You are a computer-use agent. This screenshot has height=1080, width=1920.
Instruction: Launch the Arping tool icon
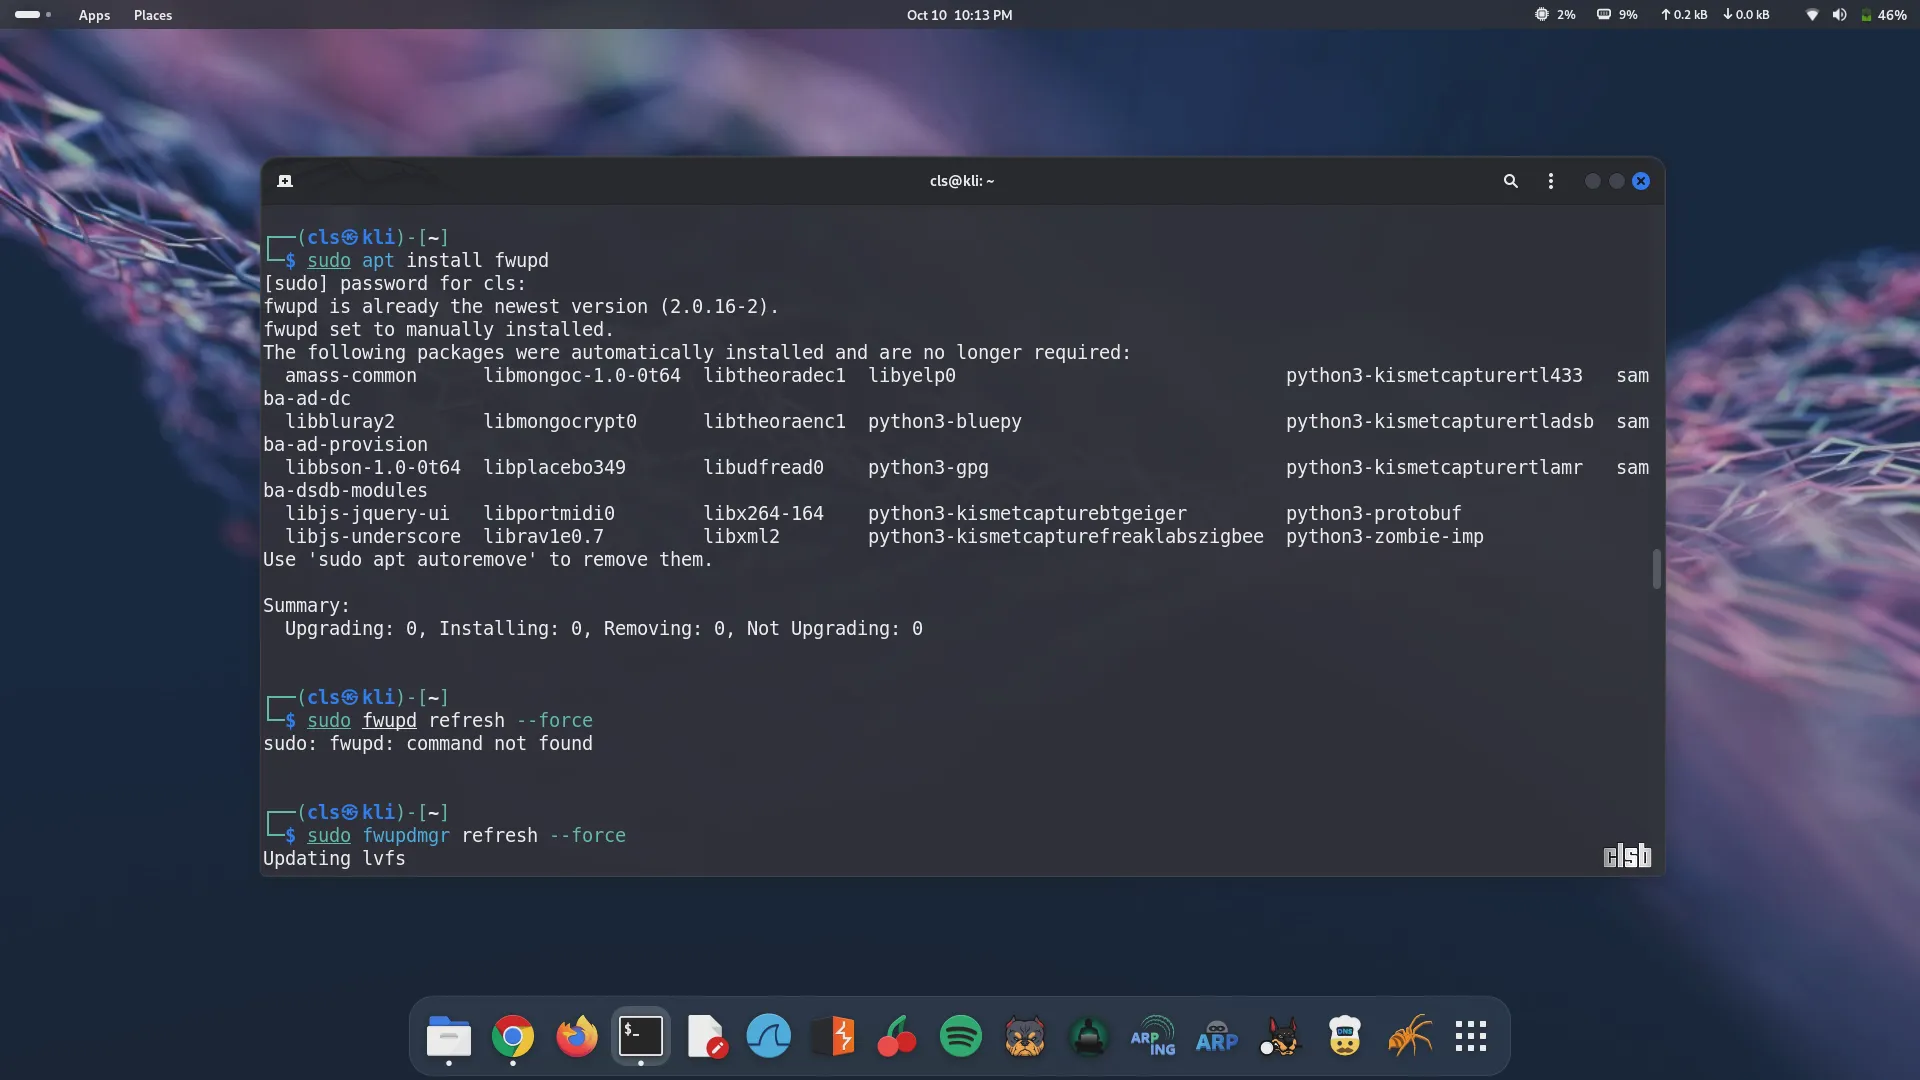point(1153,1036)
